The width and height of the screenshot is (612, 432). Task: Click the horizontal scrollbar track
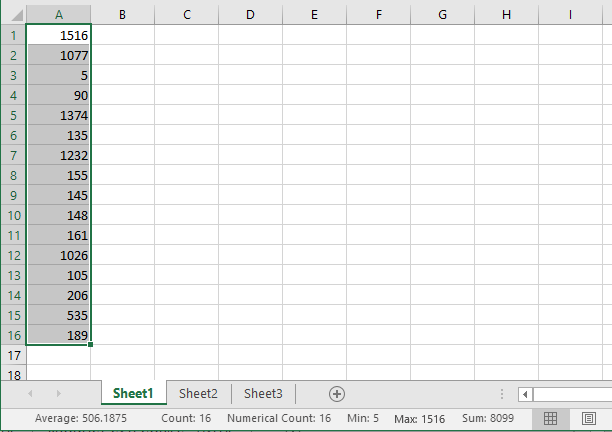pyautogui.click(x=572, y=394)
